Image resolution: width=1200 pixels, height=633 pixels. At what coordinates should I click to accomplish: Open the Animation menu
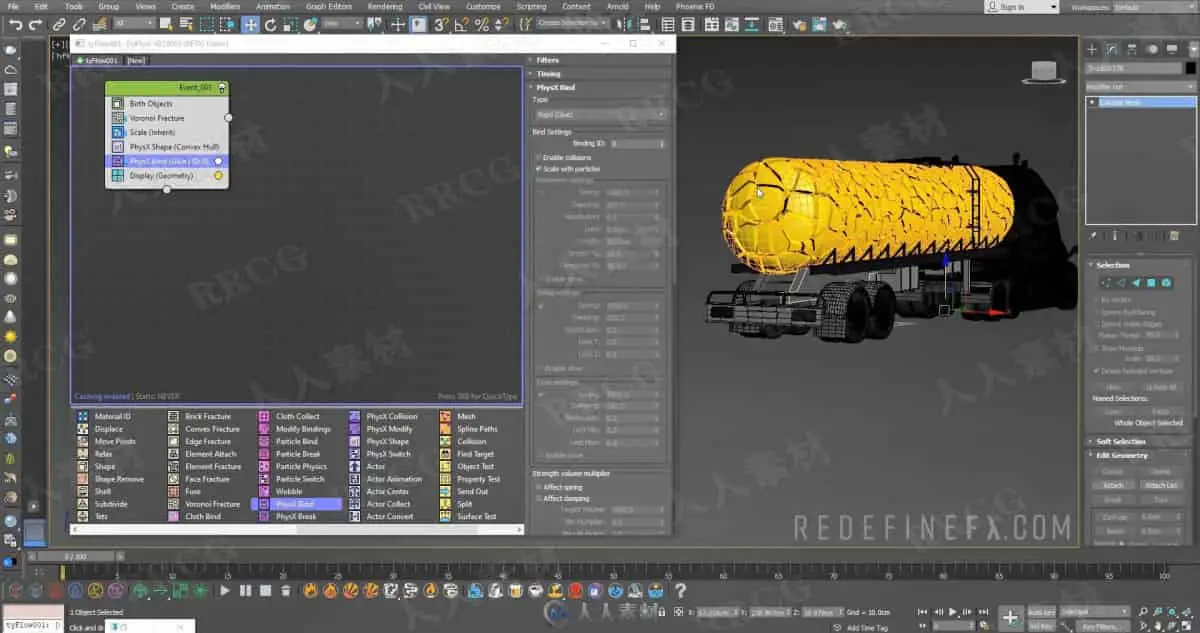click(272, 6)
